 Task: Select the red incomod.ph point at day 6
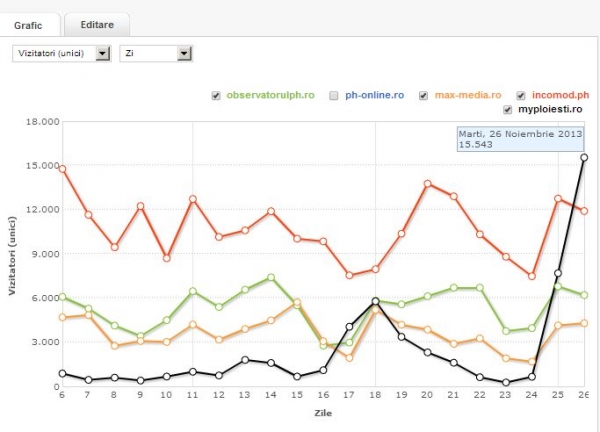[x=62, y=169]
